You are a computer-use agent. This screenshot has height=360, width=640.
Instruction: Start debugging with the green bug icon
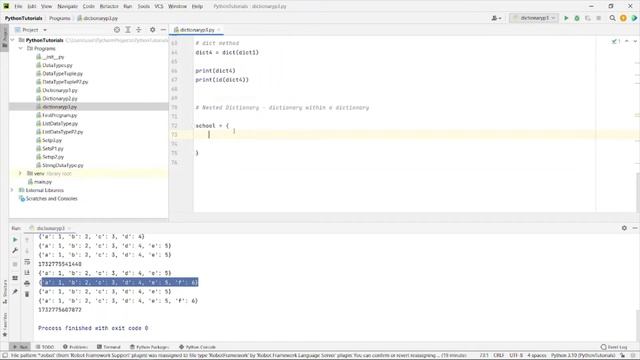(x=577, y=18)
